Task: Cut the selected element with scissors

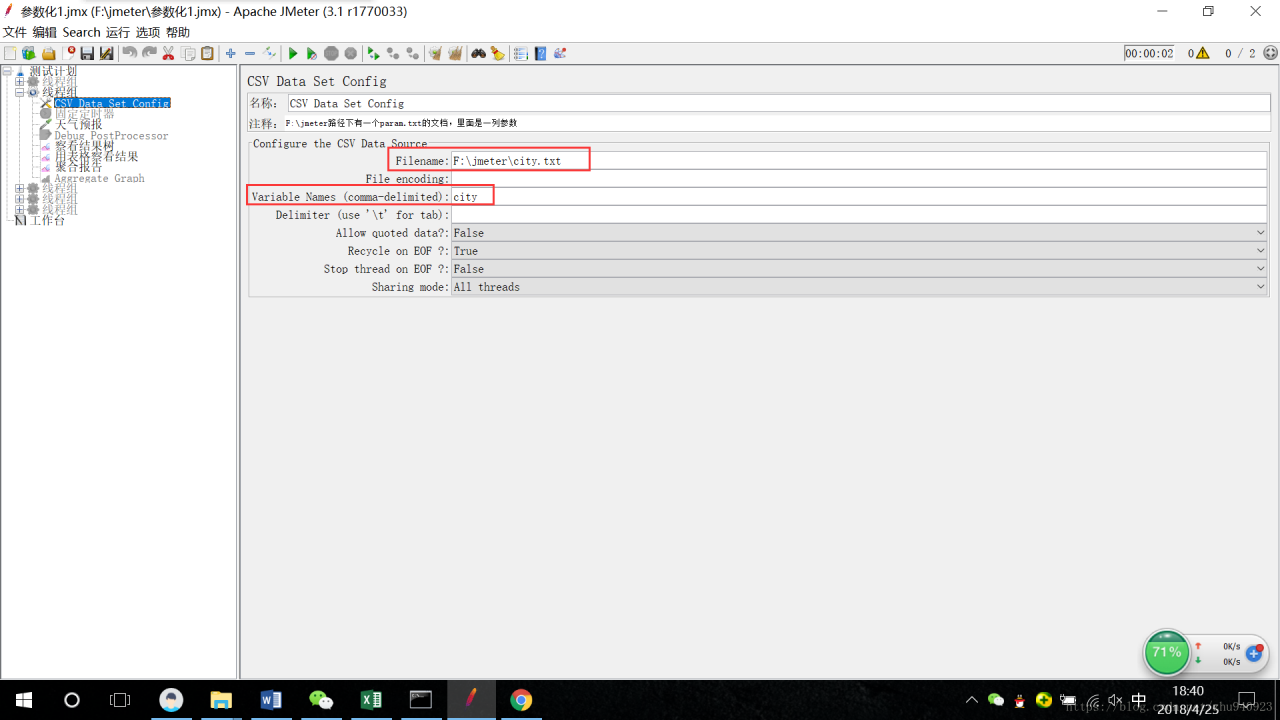Action: (168, 54)
